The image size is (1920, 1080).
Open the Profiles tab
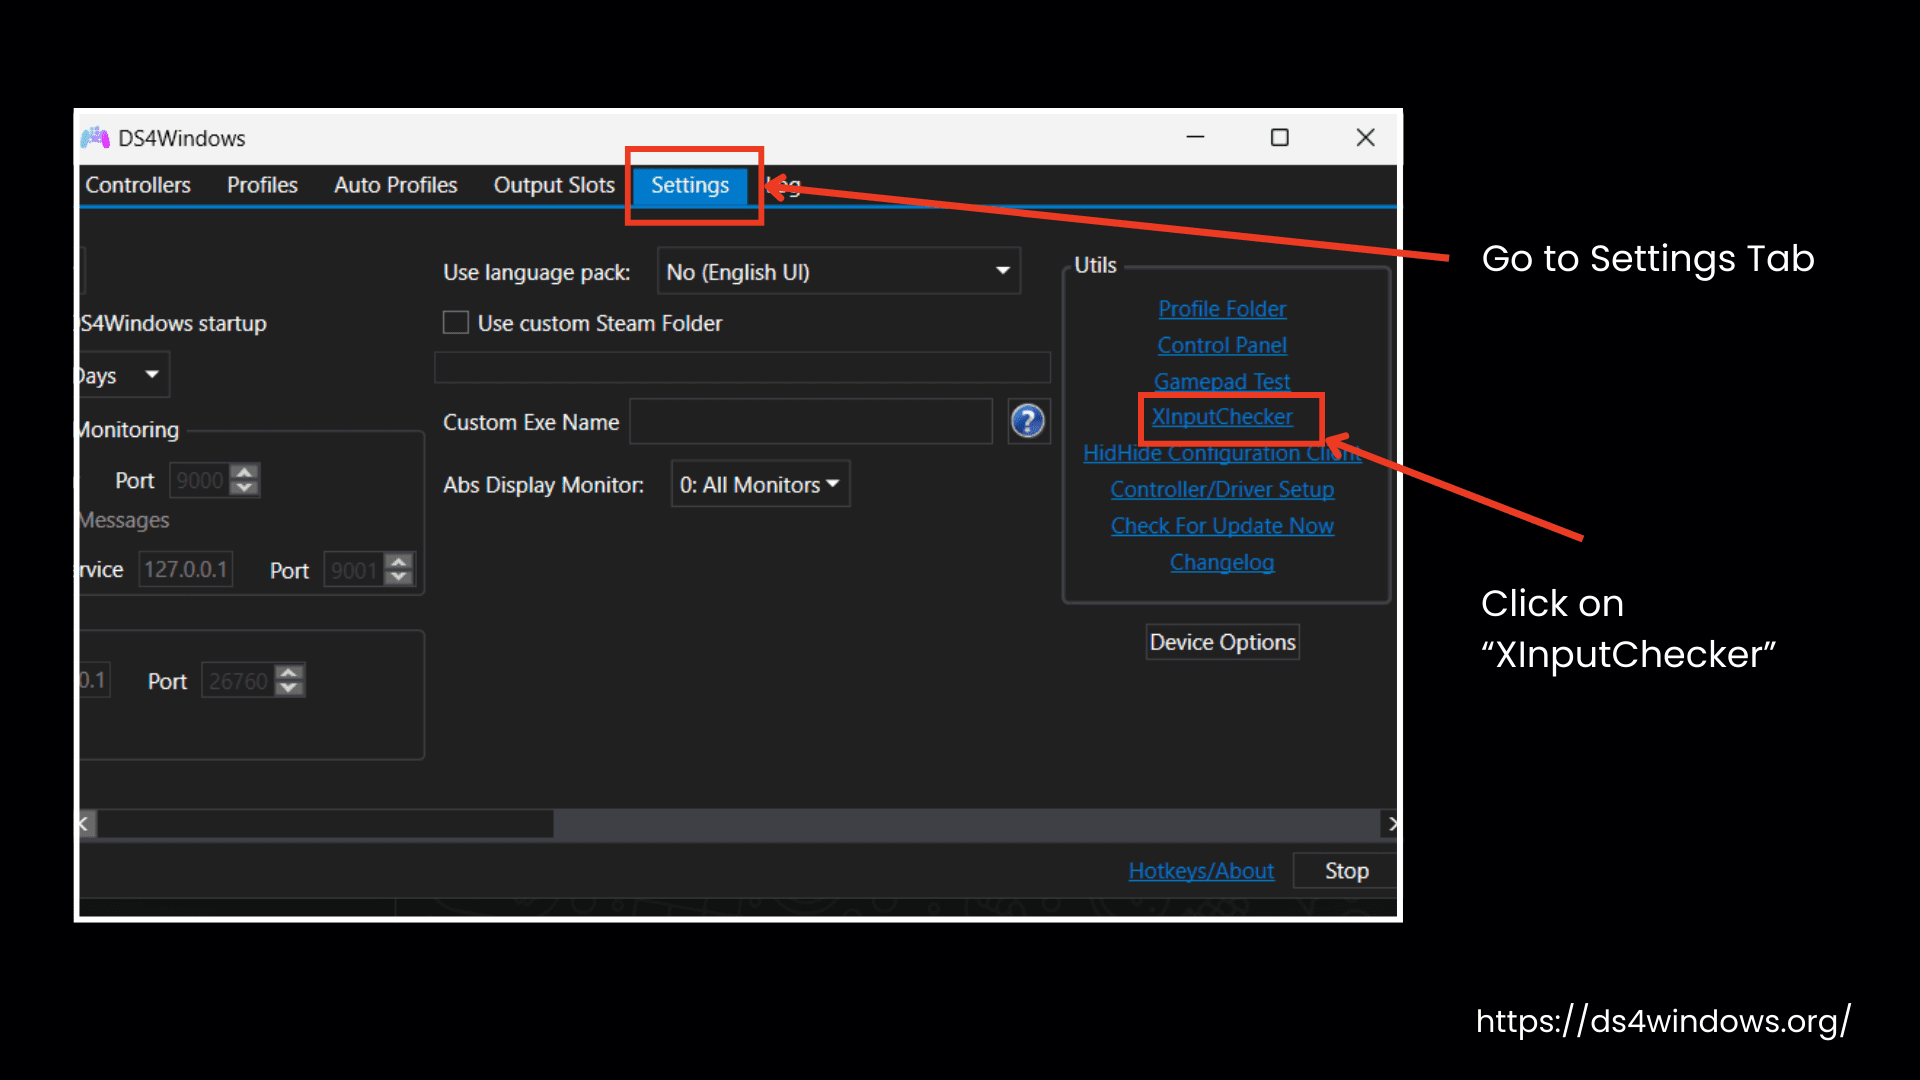click(262, 185)
